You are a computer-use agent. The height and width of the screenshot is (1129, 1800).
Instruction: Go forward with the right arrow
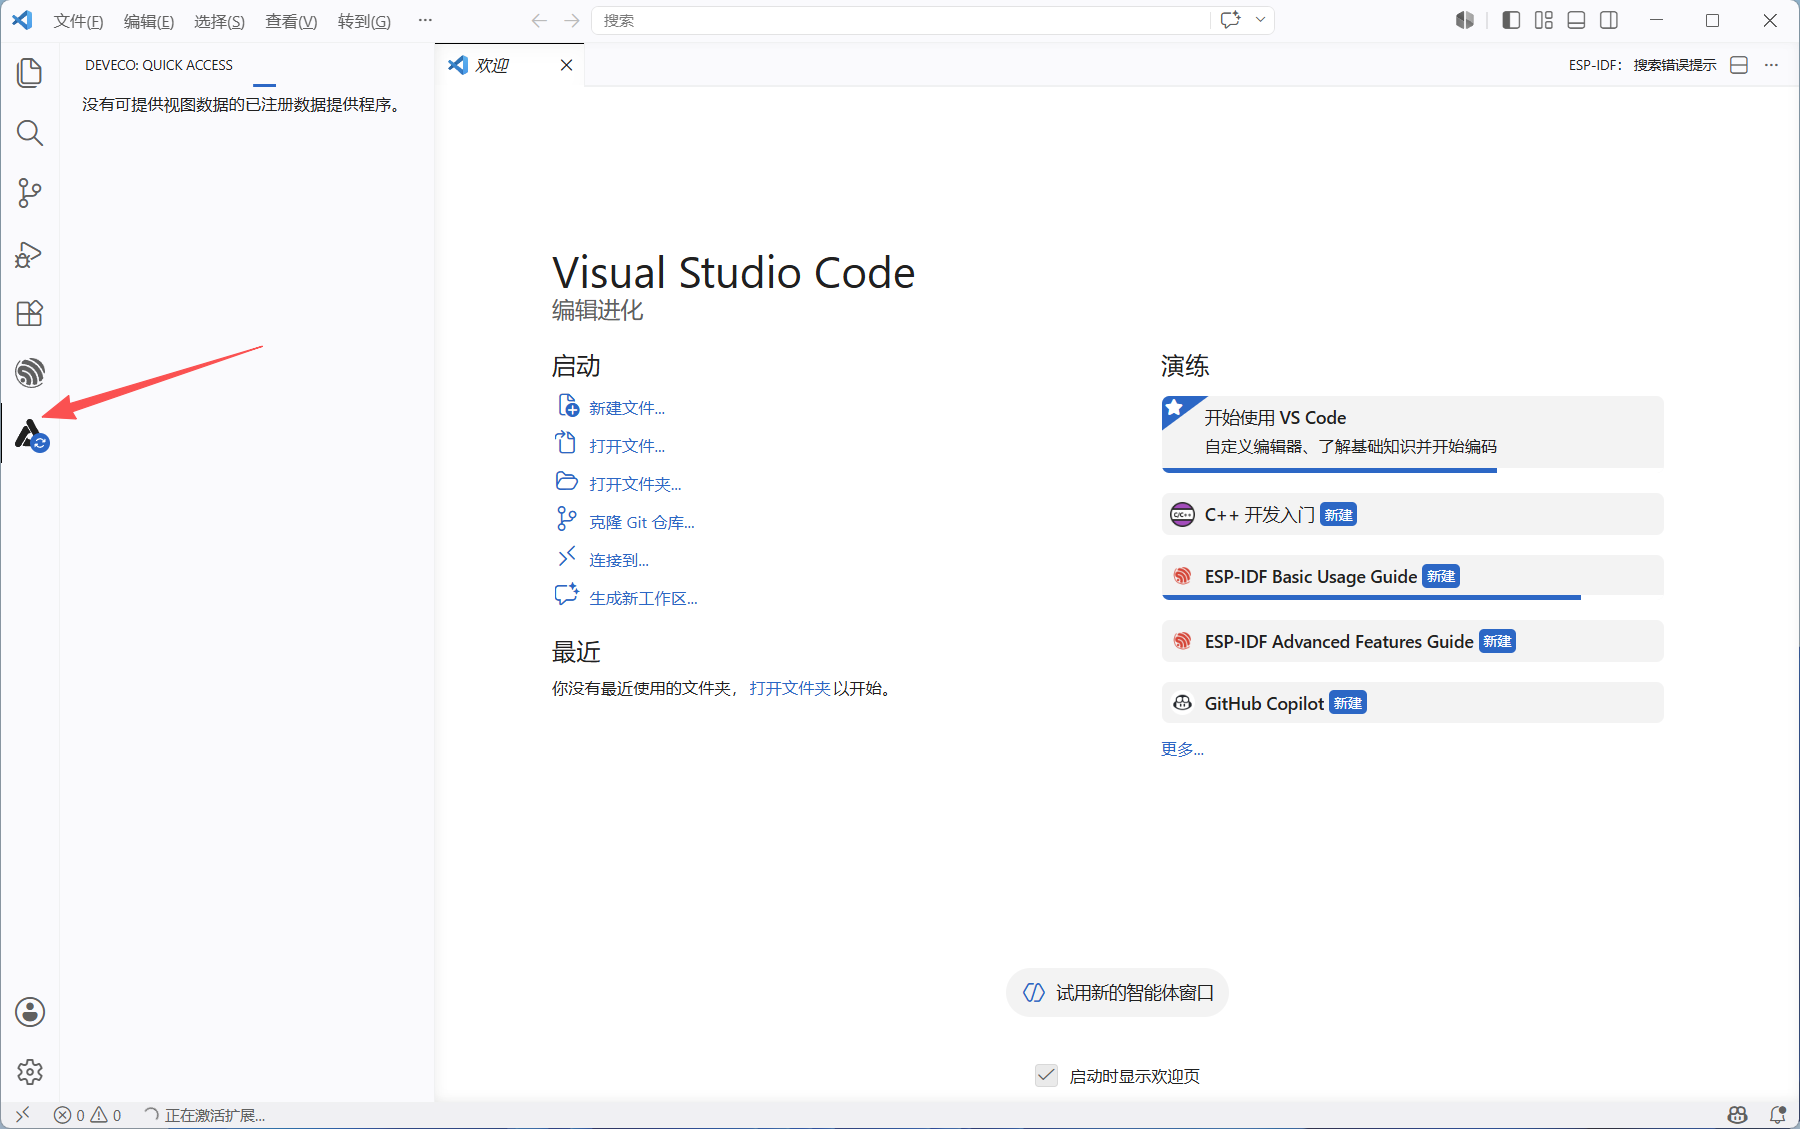coord(572,20)
